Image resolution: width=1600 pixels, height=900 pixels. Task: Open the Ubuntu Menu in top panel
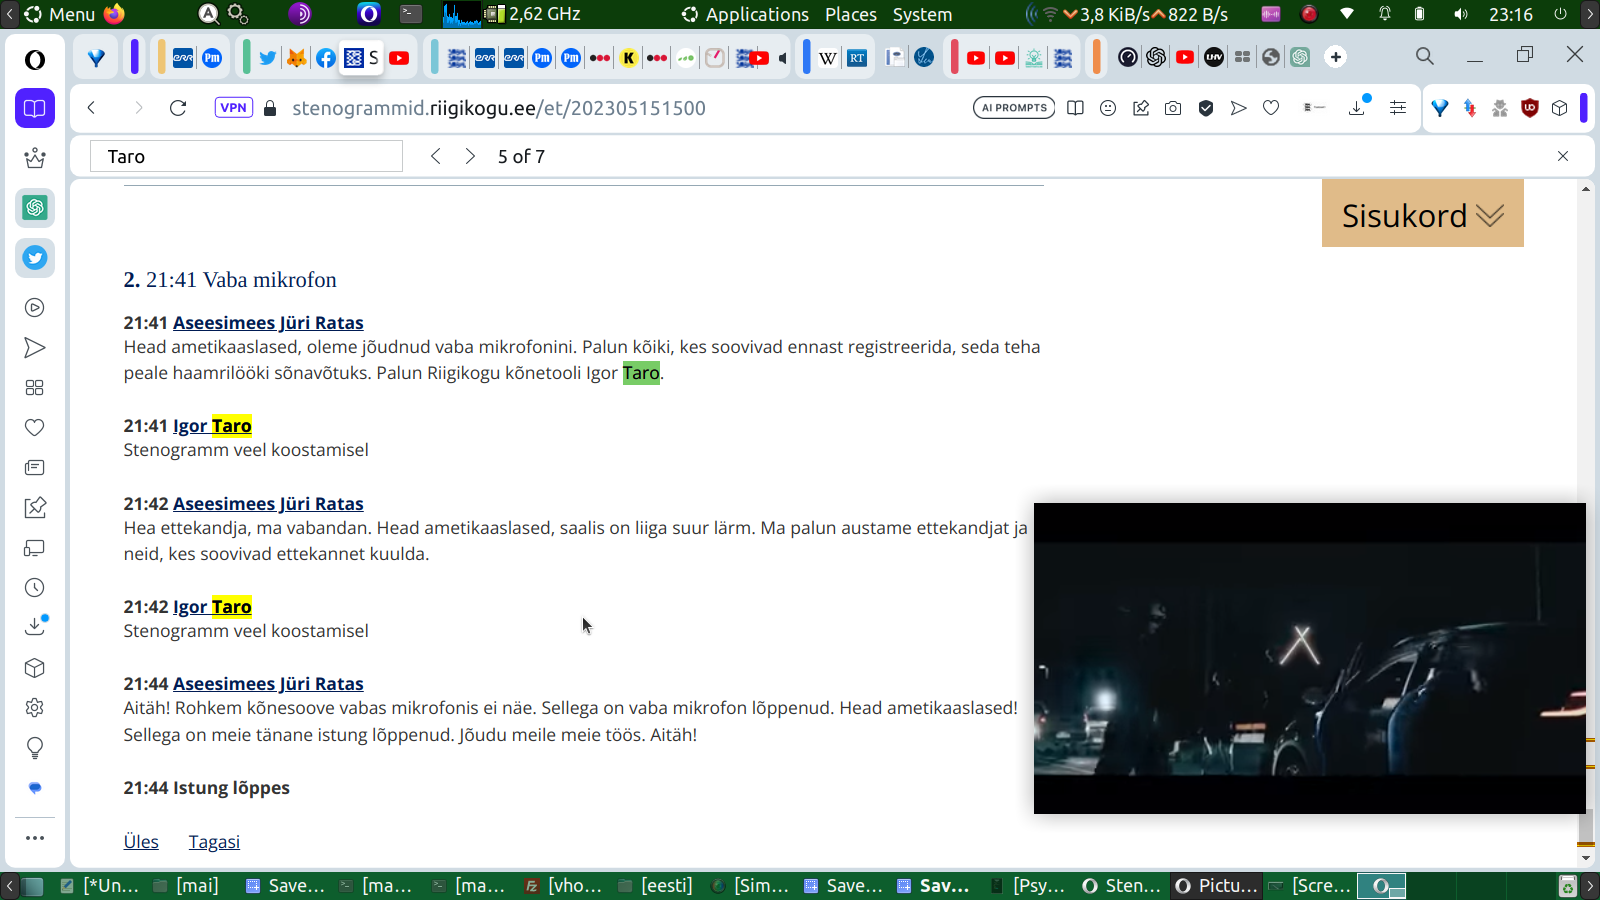pyautogui.click(x=59, y=14)
